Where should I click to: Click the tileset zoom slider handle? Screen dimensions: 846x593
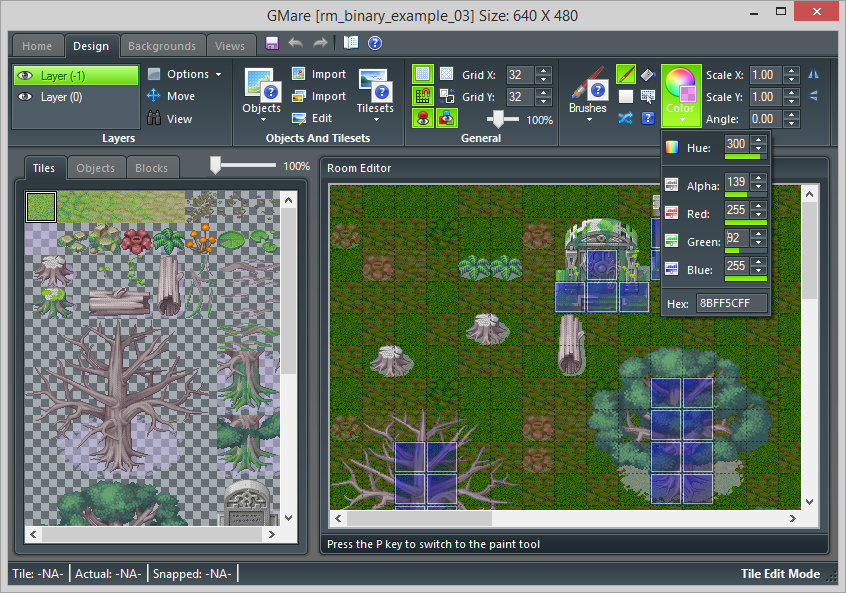pos(215,166)
